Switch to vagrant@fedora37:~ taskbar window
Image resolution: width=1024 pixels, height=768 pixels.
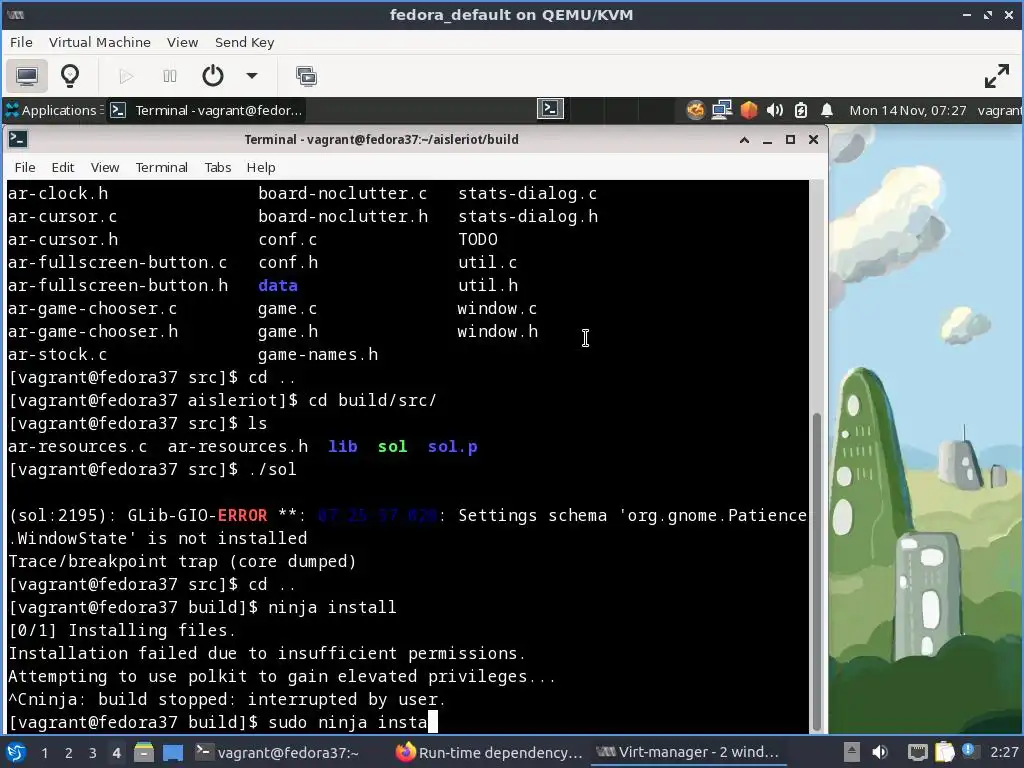coord(278,753)
